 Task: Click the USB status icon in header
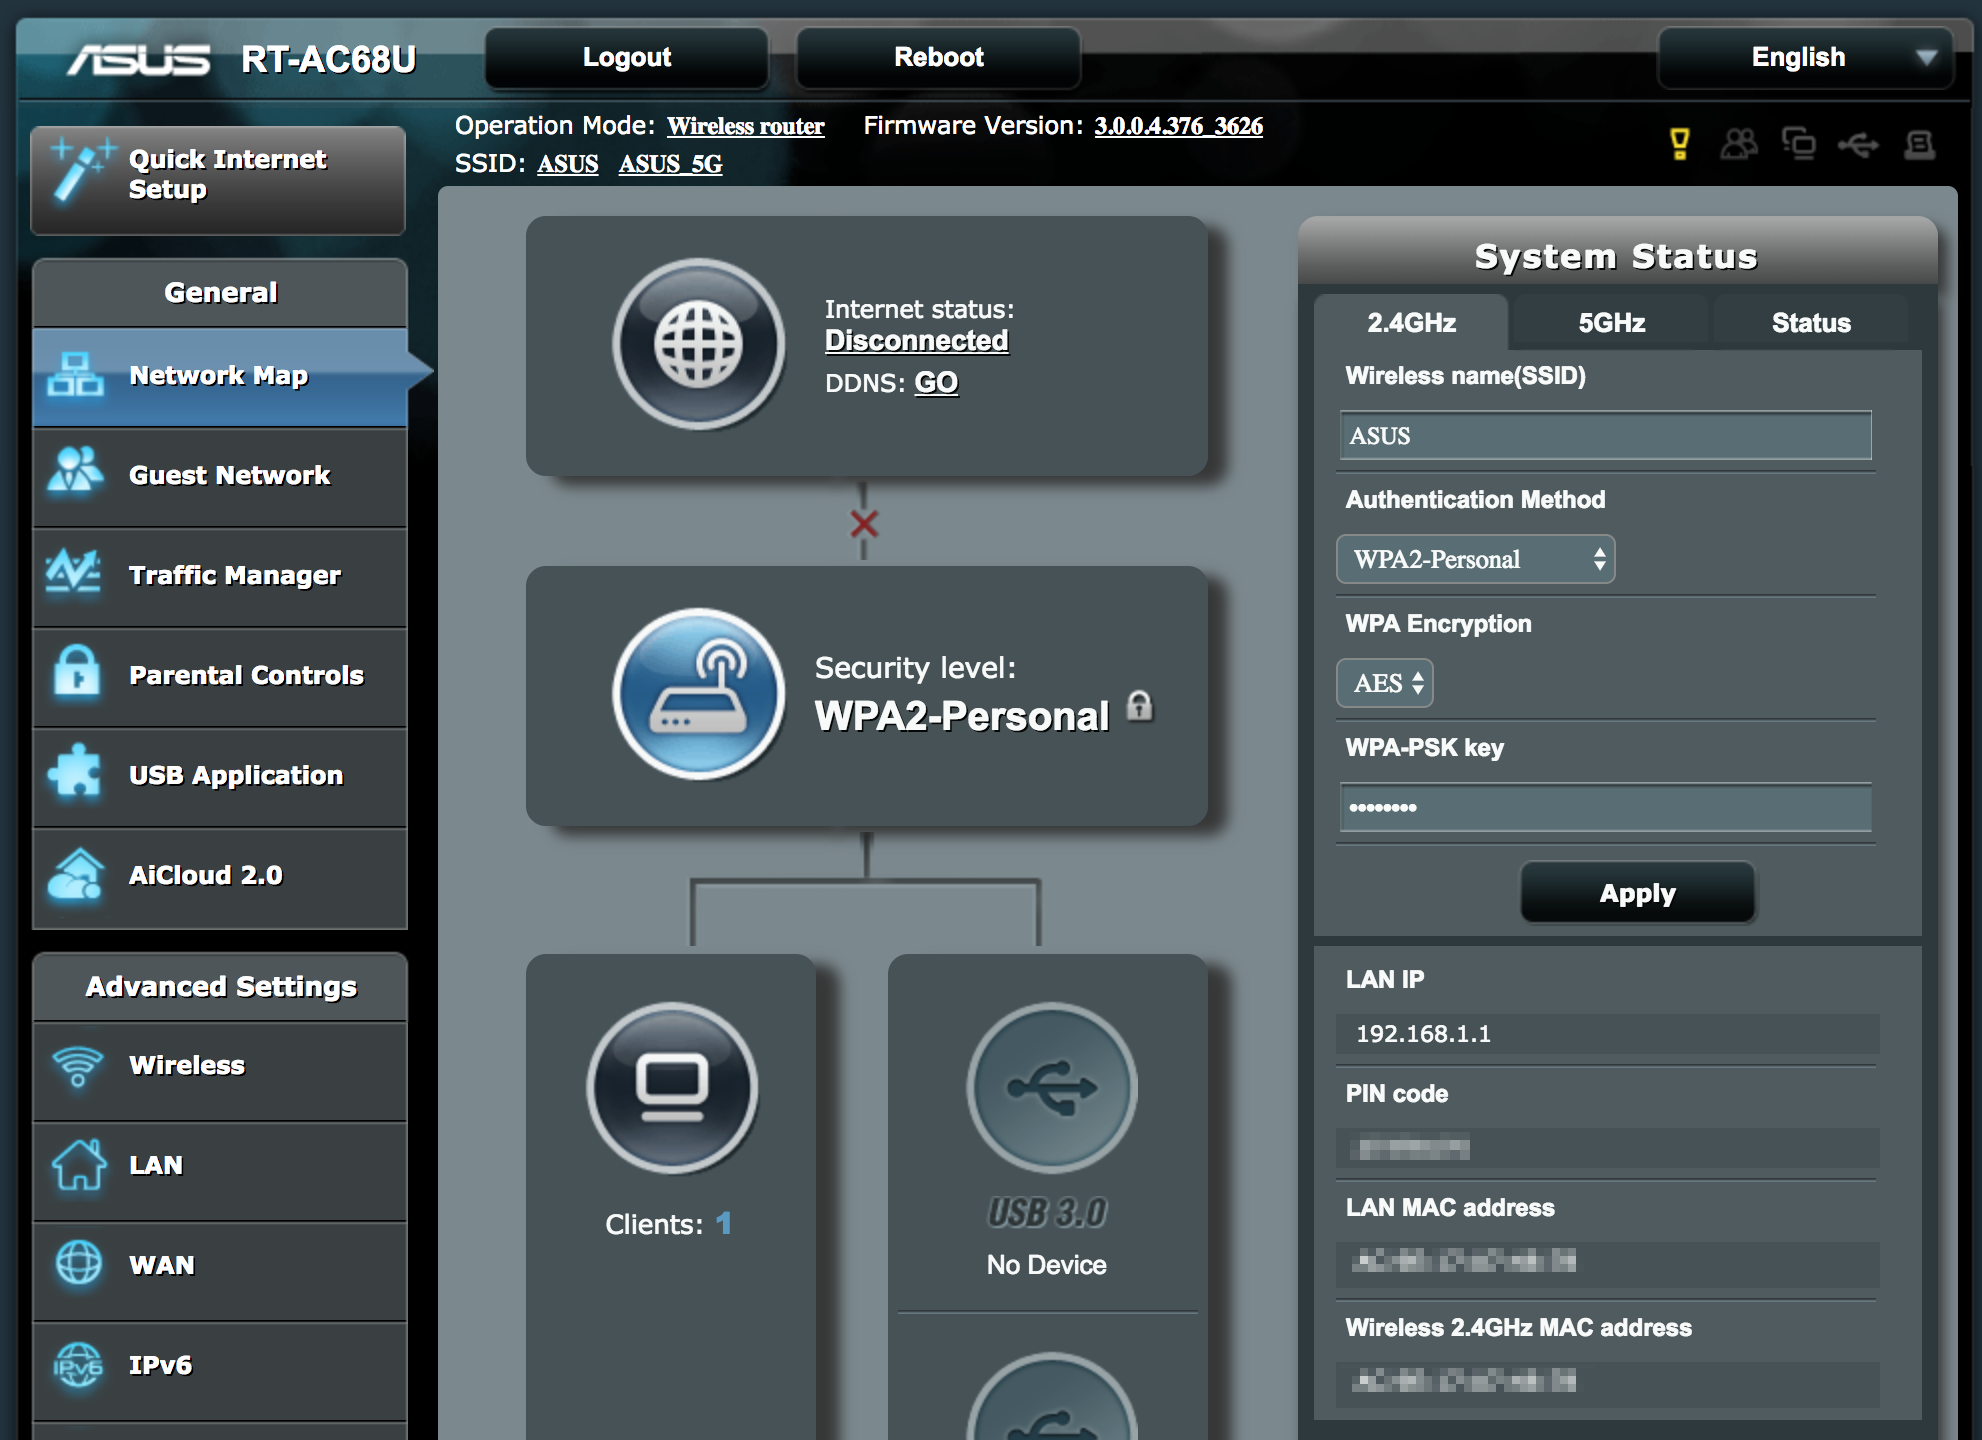click(1858, 146)
